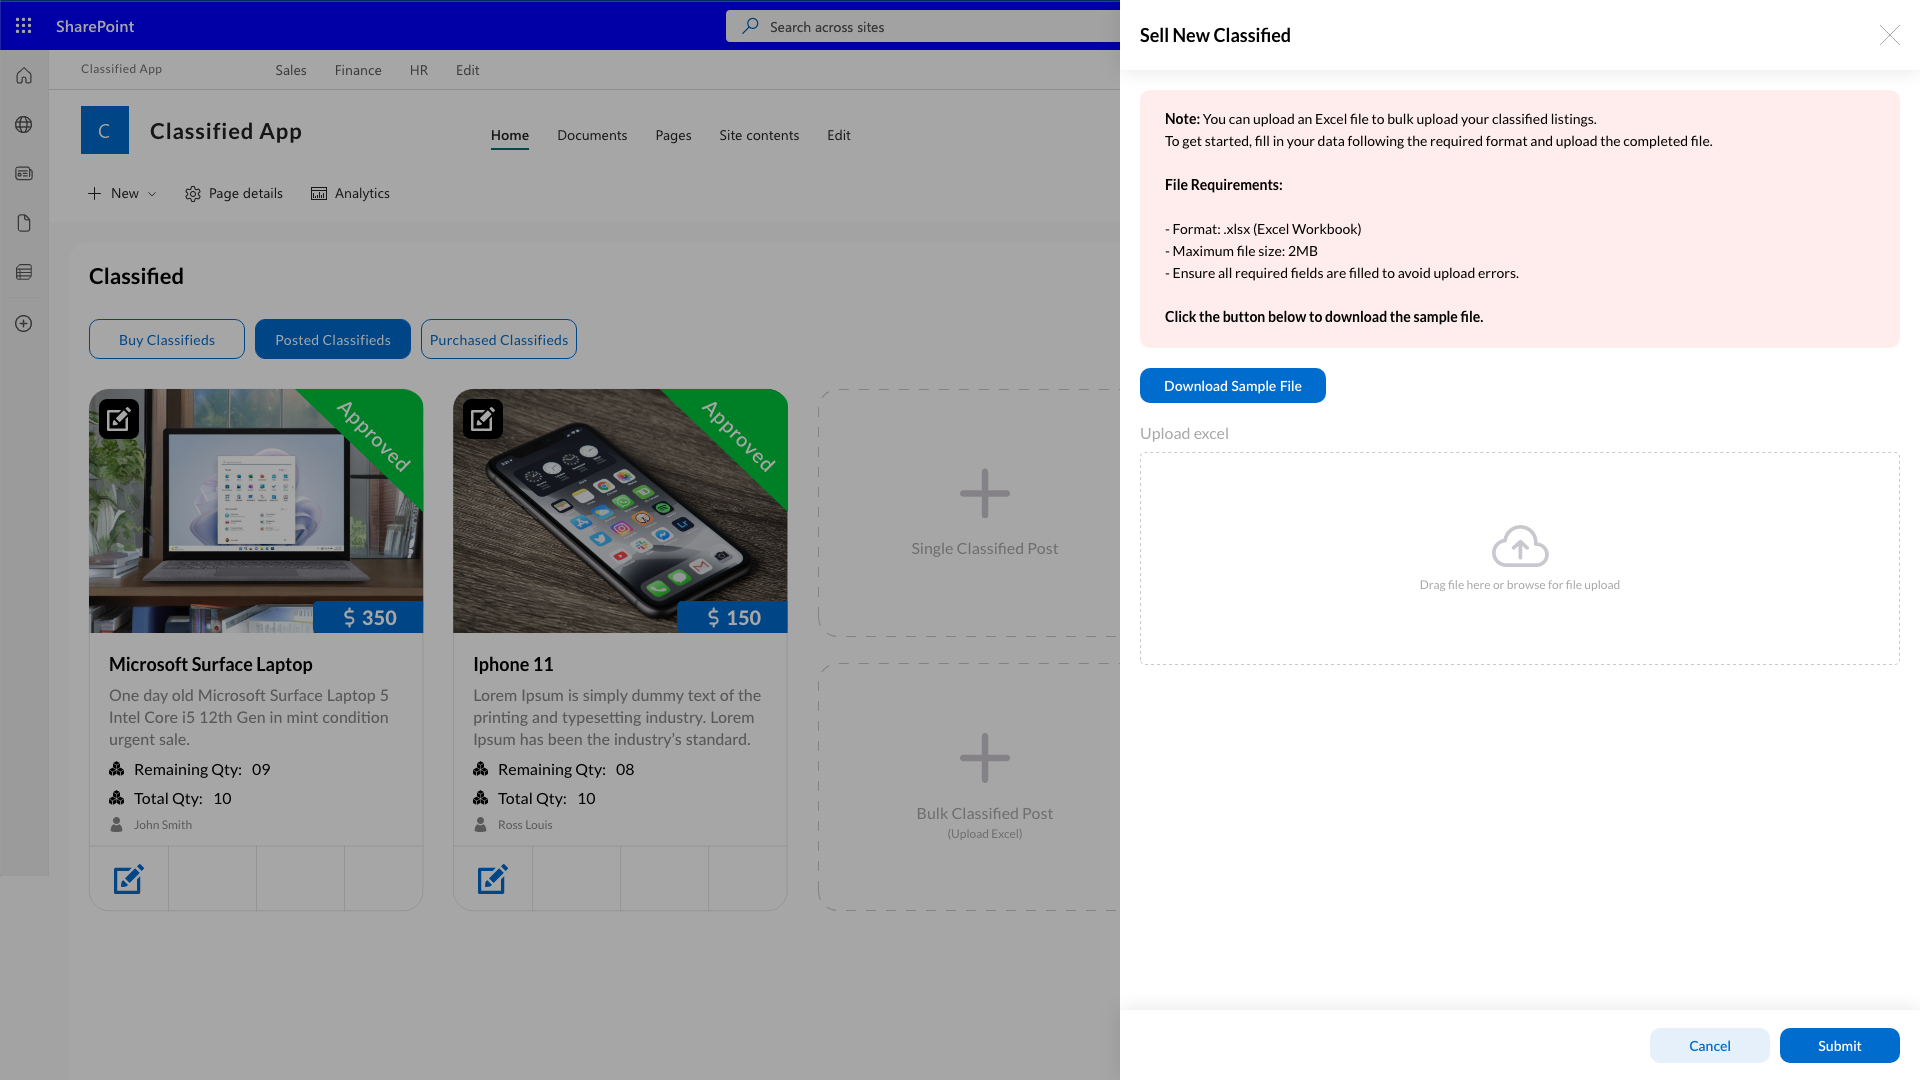Click the Iphone 11 title
The width and height of the screenshot is (1920, 1080).
tap(513, 664)
